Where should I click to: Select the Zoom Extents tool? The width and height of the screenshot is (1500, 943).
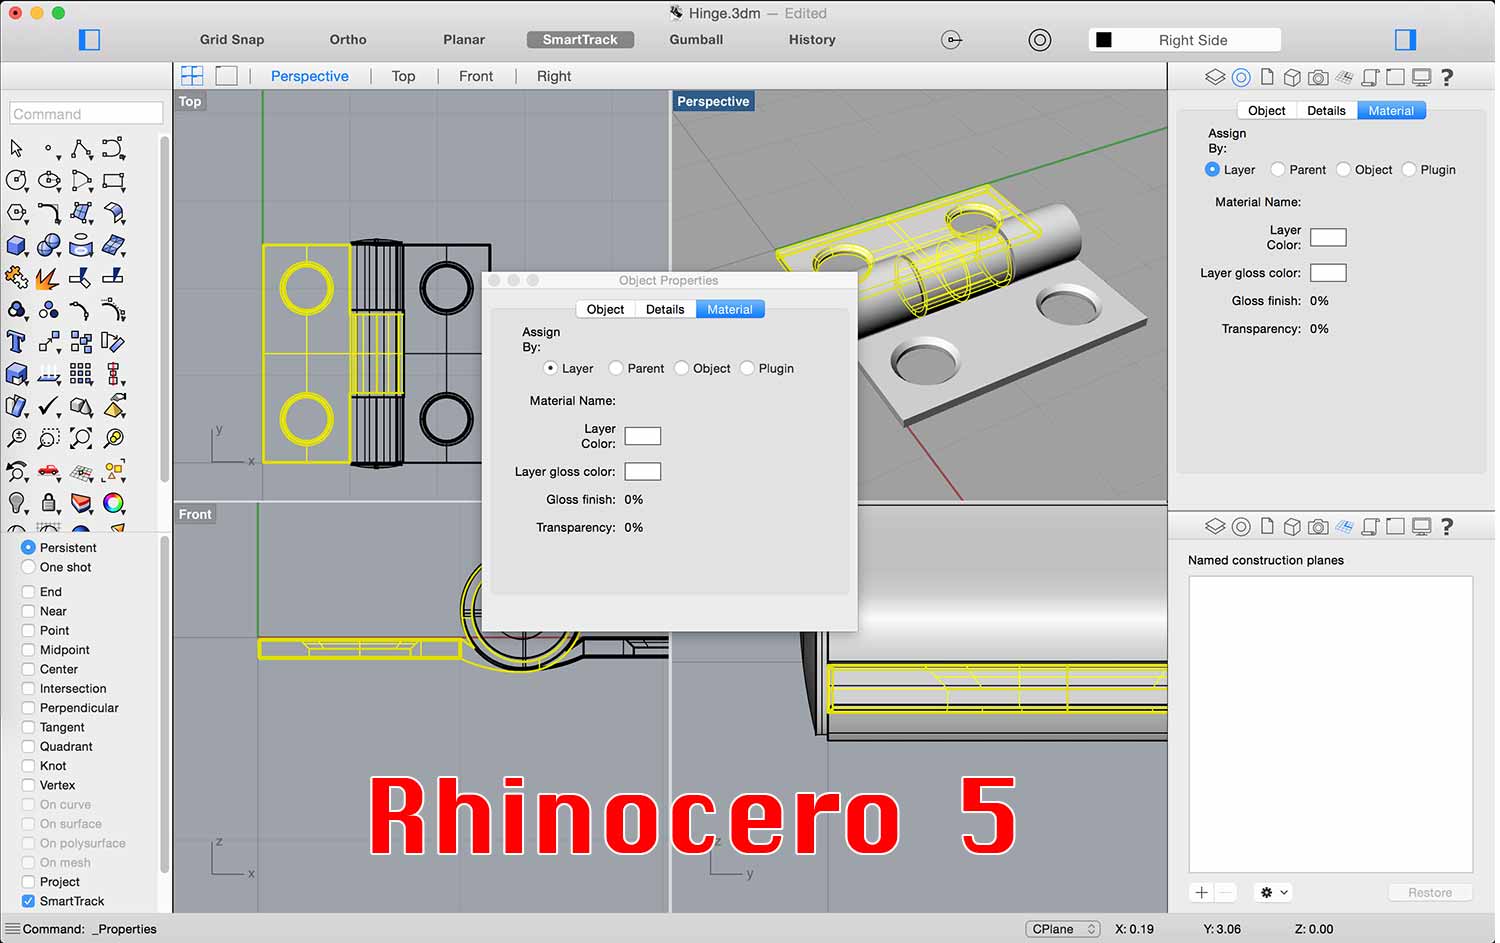coord(81,438)
